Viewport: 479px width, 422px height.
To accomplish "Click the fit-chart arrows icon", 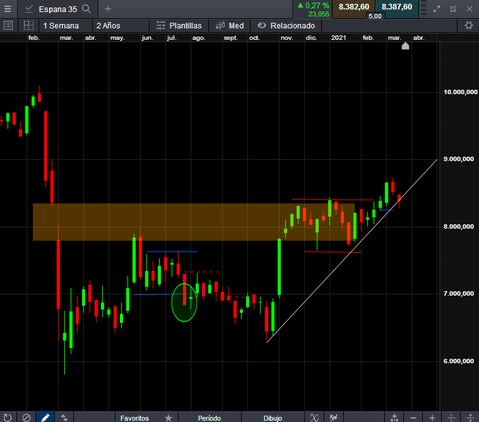I will pyautogui.click(x=394, y=417).
